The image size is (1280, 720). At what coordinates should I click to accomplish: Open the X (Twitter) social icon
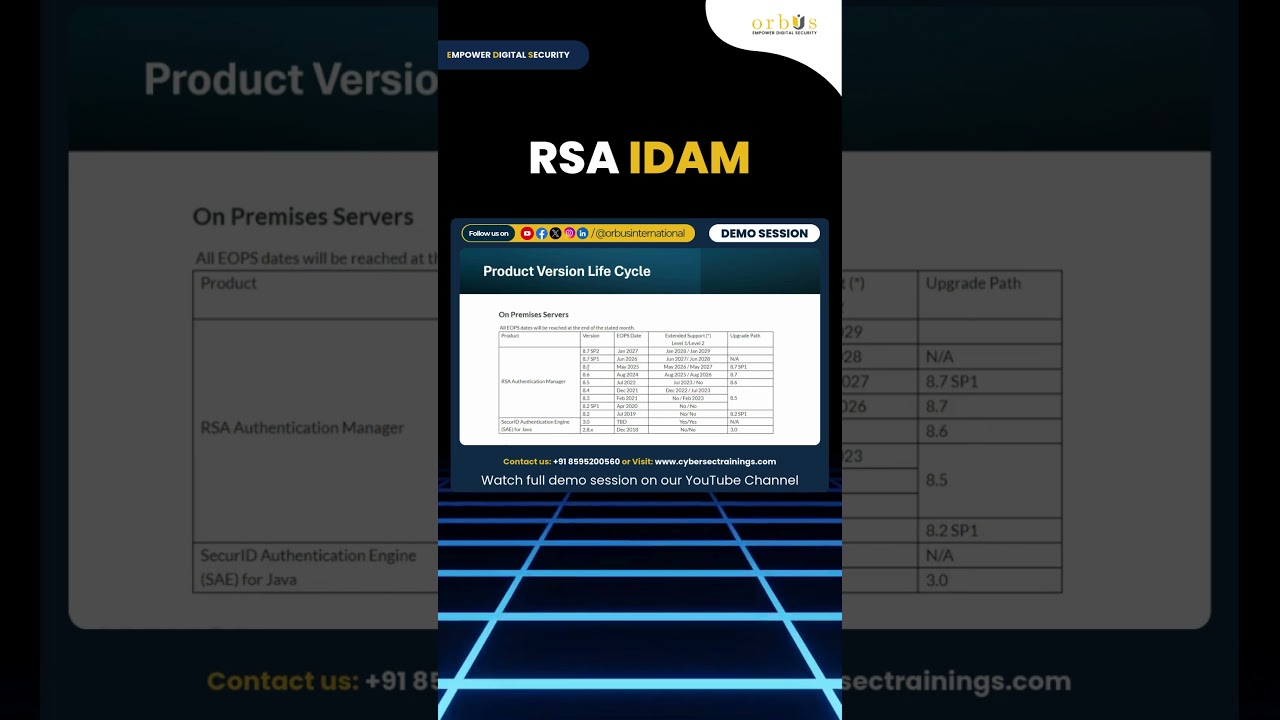556,233
